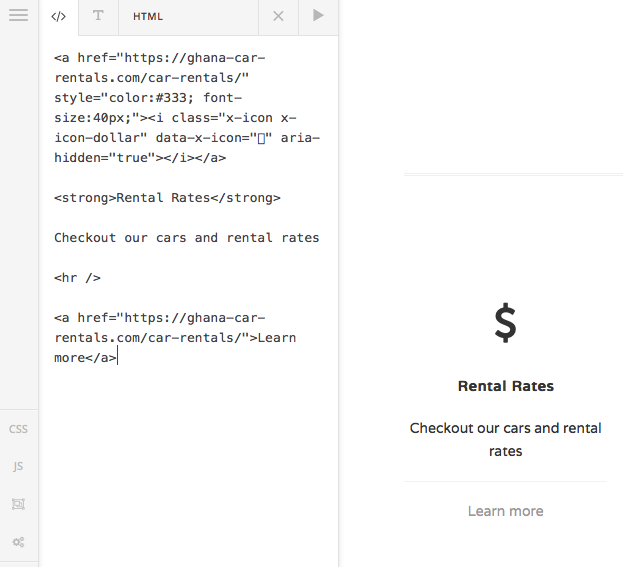Click the Rental Rates heading in preview
Screen dimensions: 623x567
click(505, 386)
